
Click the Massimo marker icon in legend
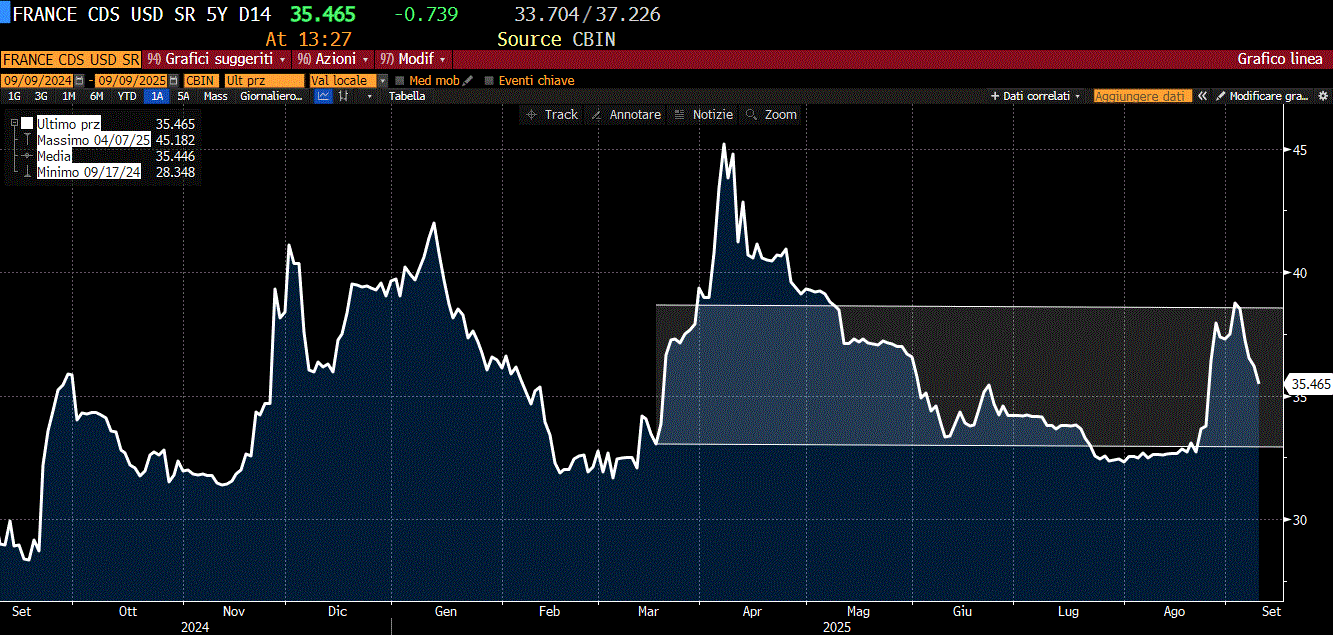click(x=28, y=140)
